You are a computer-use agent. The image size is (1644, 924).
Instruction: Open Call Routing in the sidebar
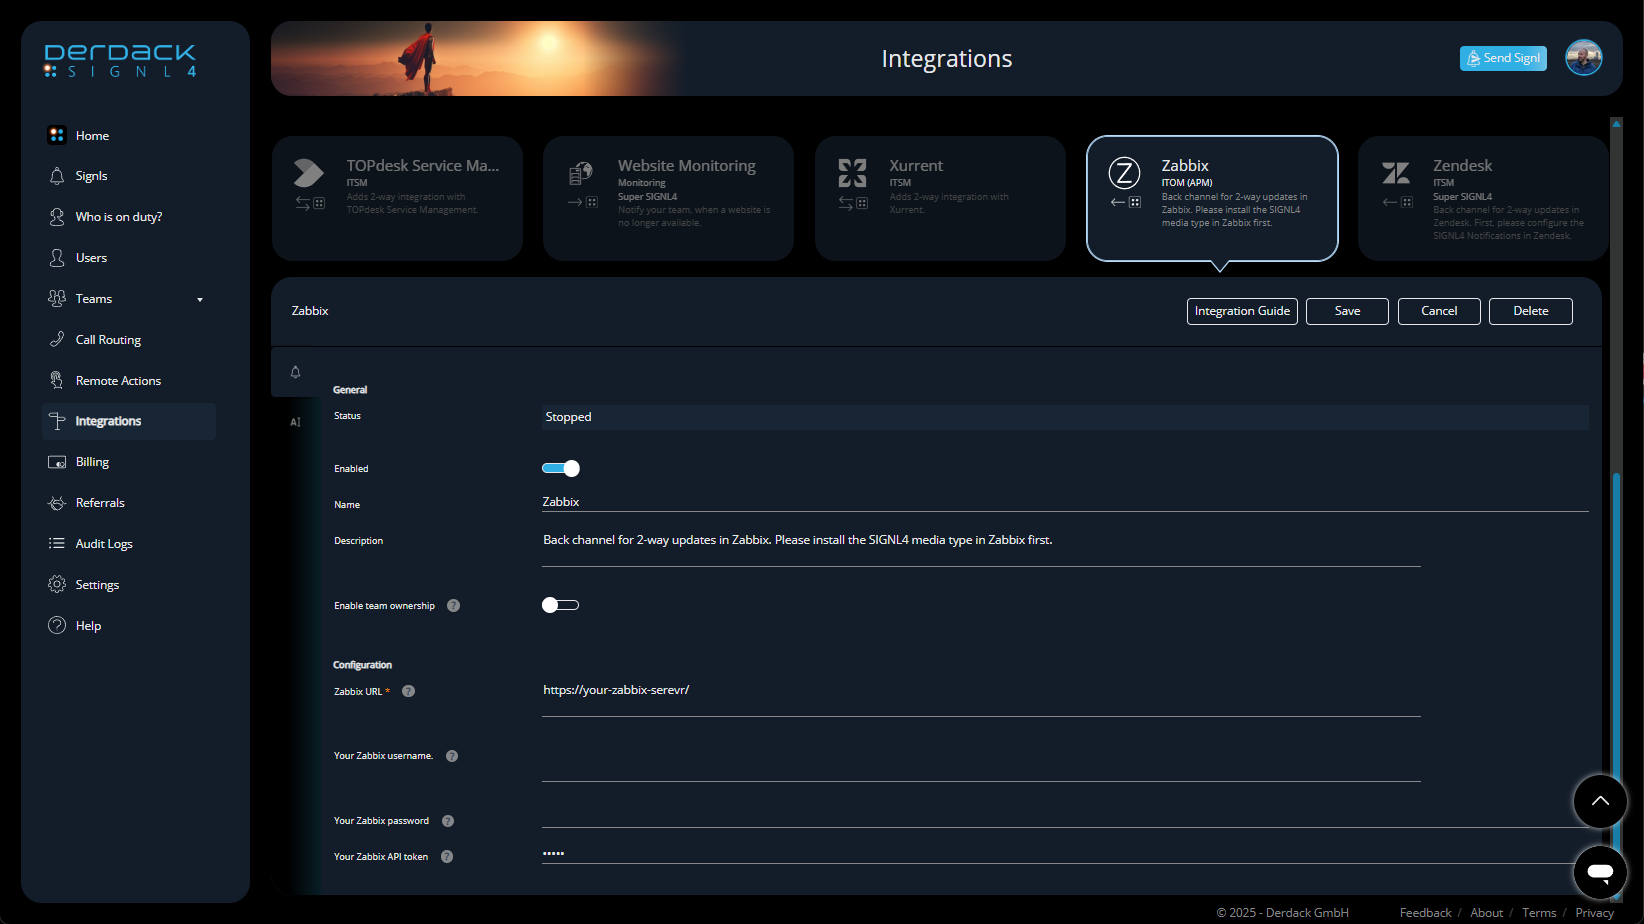108,340
